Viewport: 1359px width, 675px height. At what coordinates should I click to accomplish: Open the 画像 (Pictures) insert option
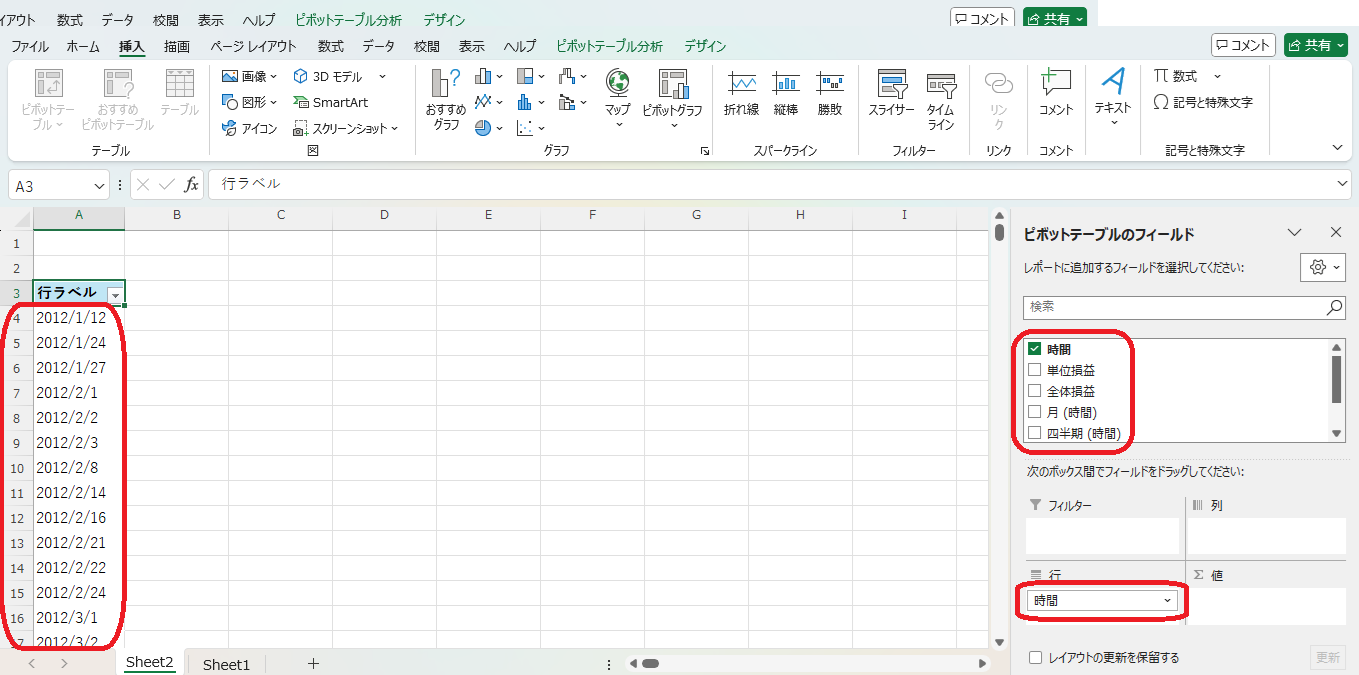tap(249, 76)
